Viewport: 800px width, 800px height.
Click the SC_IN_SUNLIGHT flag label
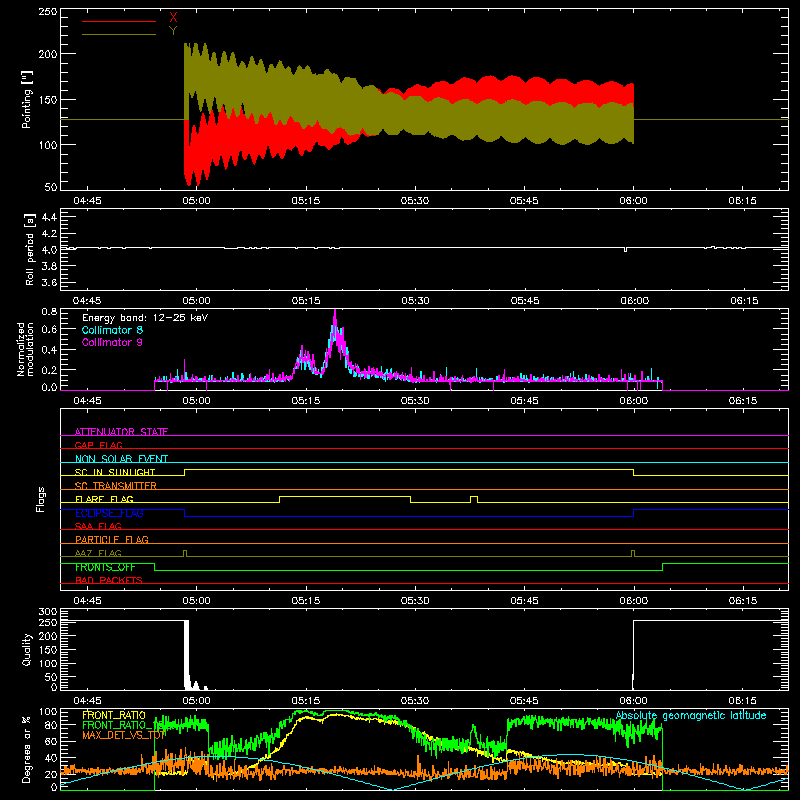tap(115, 472)
